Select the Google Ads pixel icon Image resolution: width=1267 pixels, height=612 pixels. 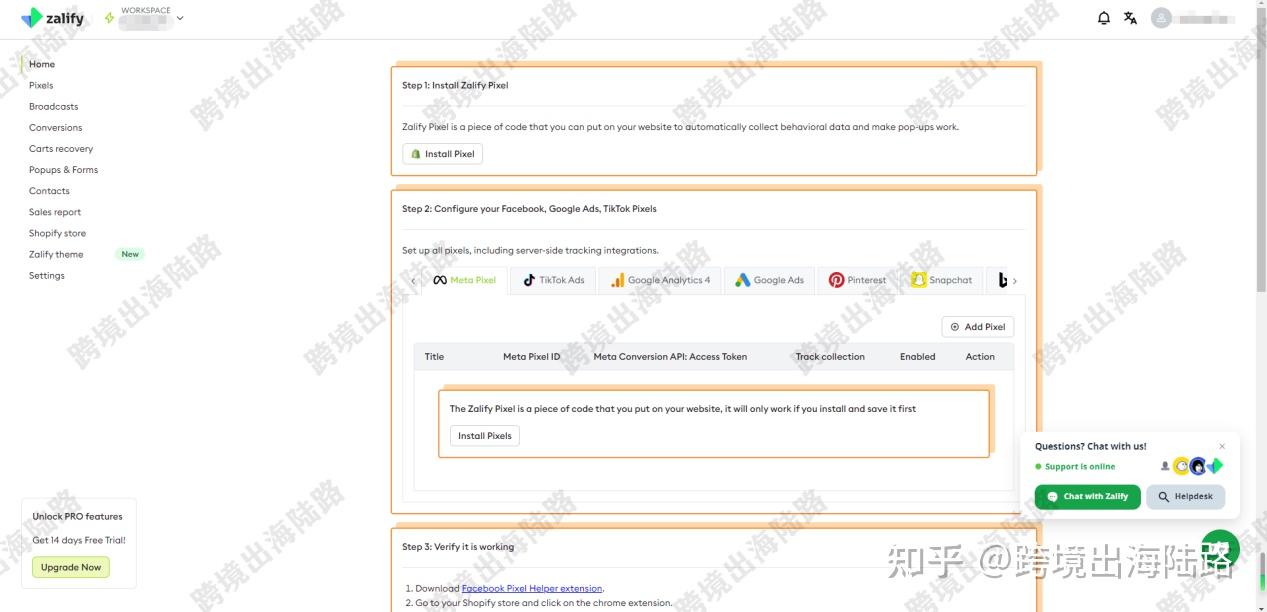[x=745, y=280]
